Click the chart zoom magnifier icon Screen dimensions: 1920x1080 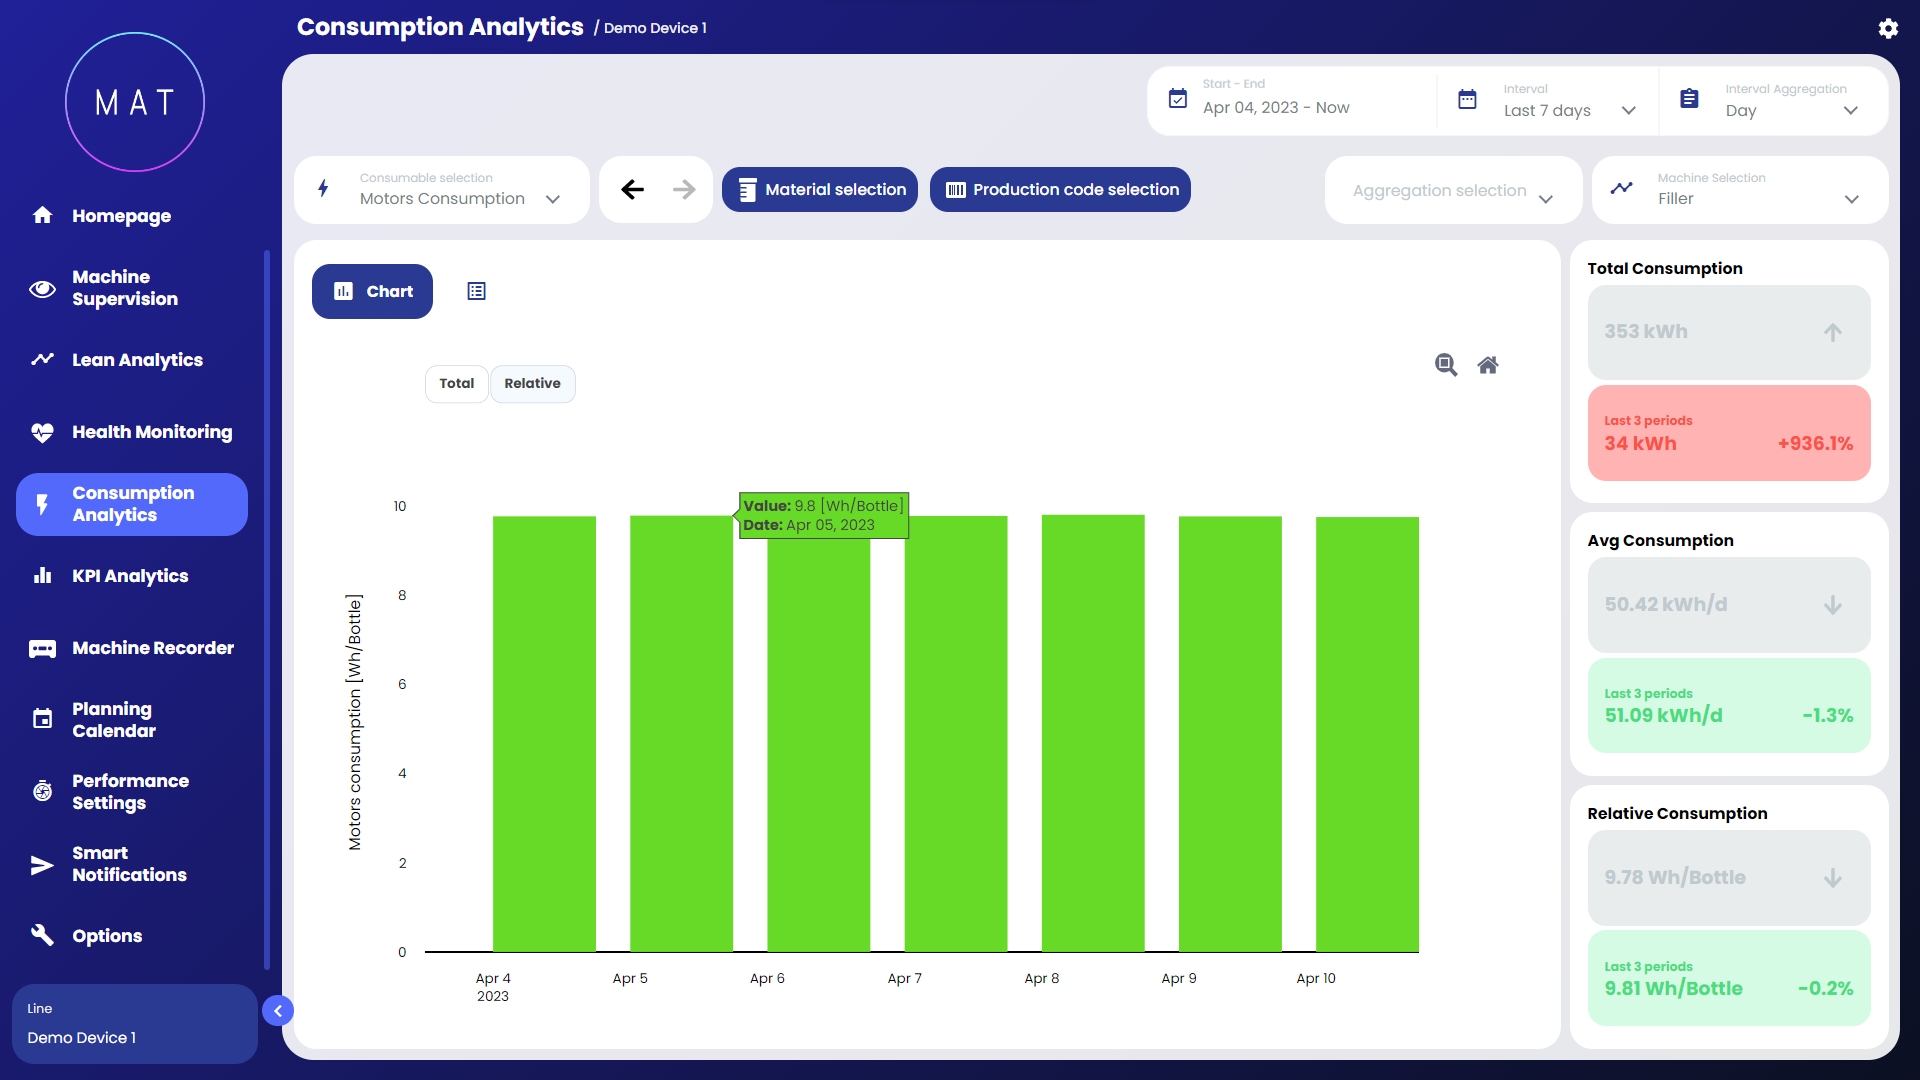tap(1445, 365)
